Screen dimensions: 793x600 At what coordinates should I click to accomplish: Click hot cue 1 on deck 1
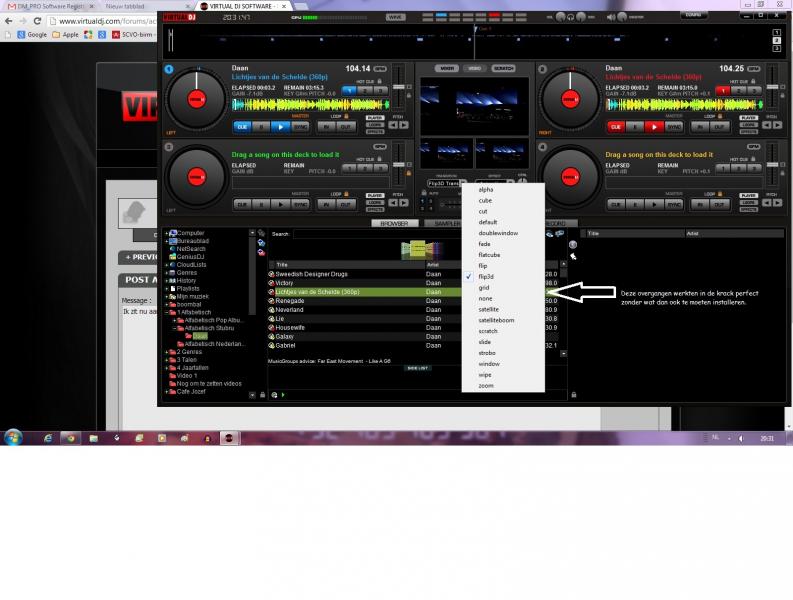tap(349, 91)
